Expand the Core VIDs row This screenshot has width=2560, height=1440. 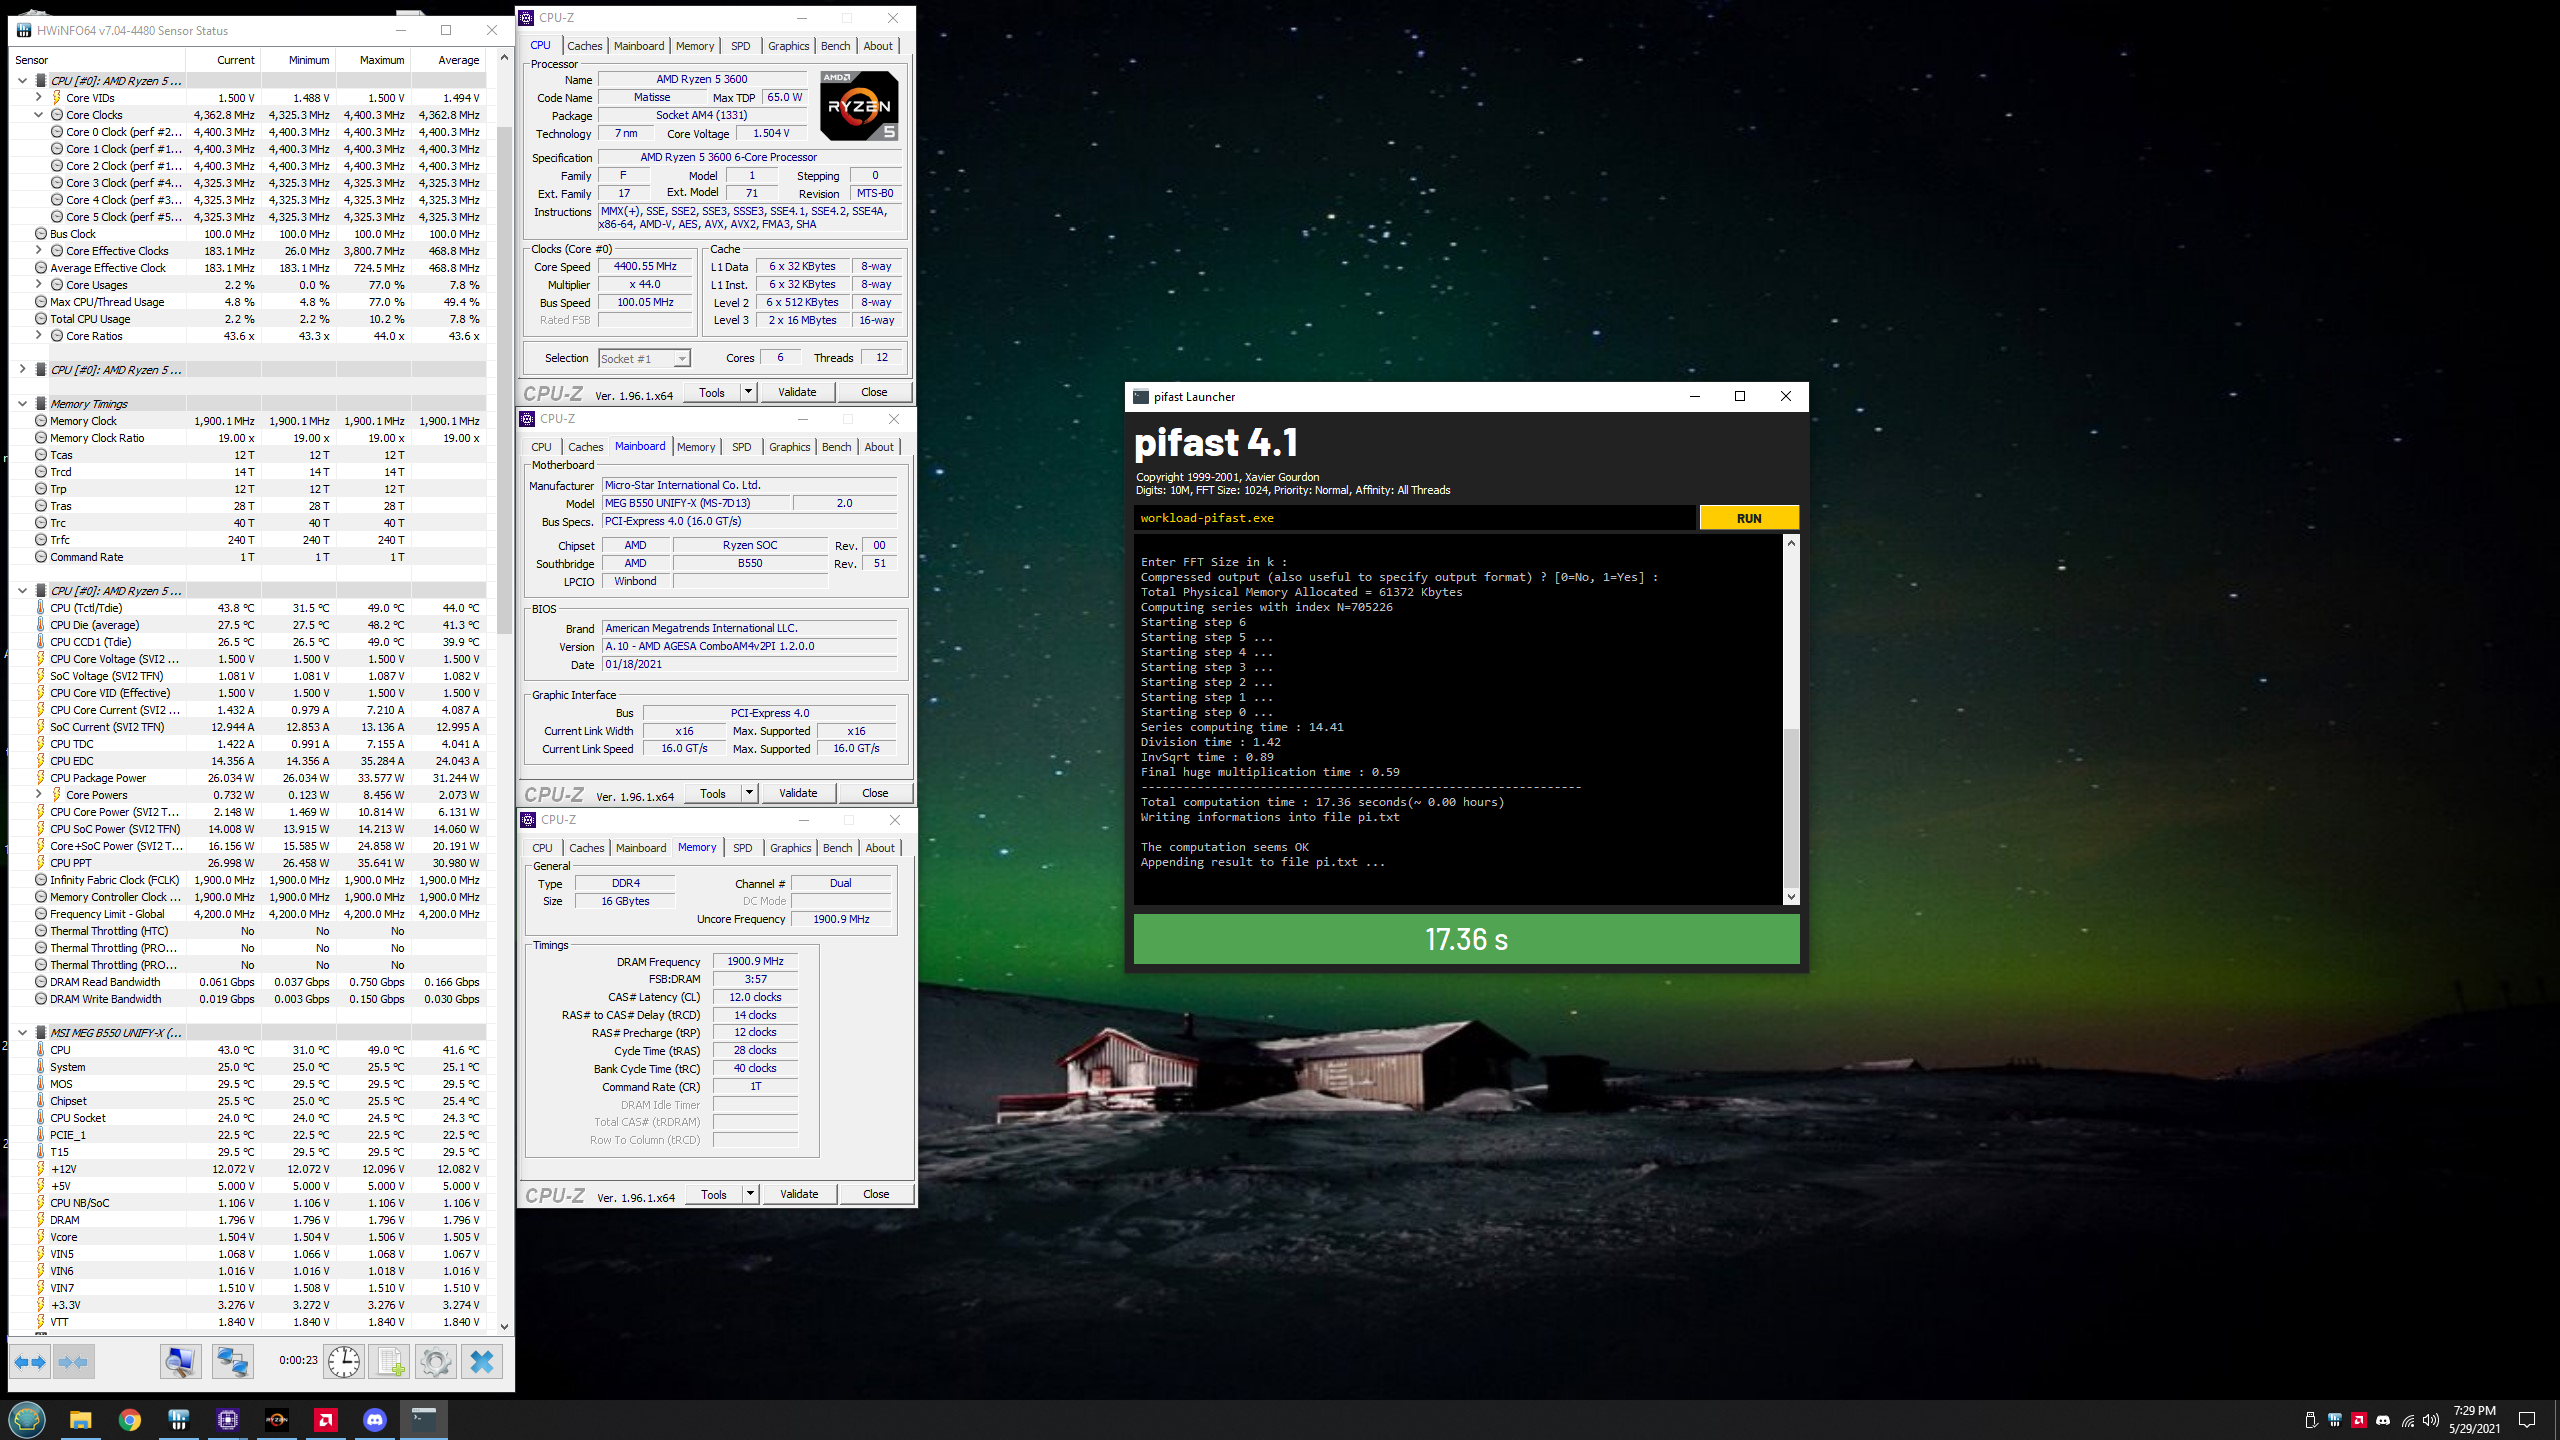pos(39,98)
